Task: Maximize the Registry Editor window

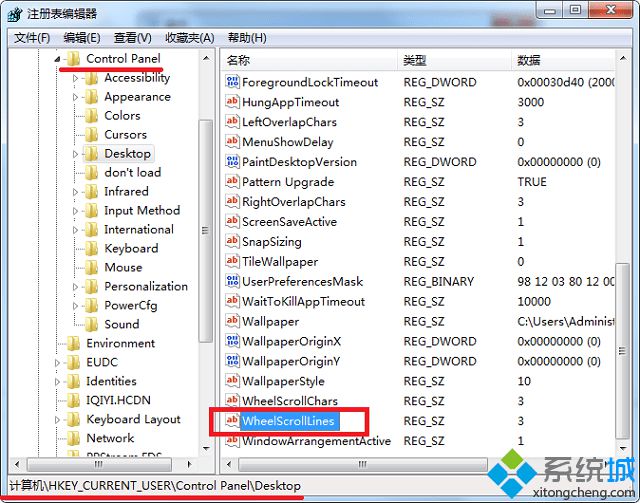Action: click(576, 10)
